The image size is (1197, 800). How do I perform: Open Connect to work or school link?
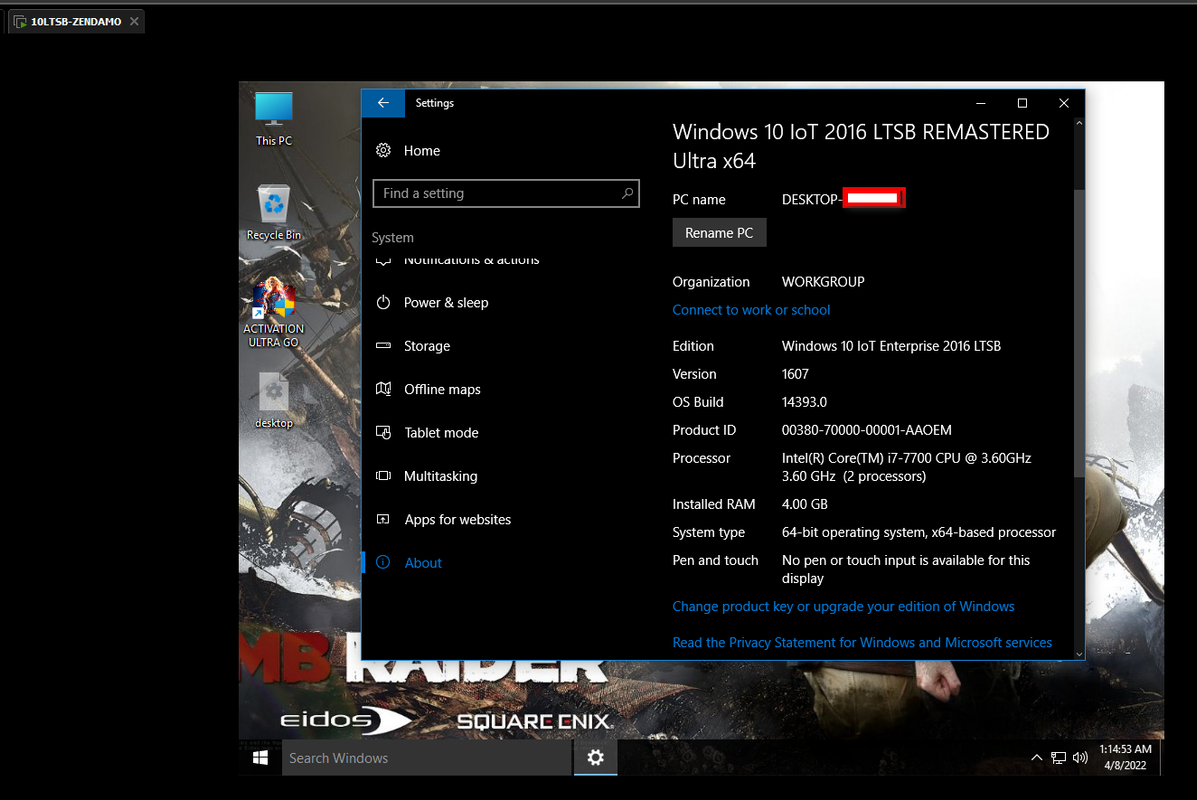coord(751,310)
